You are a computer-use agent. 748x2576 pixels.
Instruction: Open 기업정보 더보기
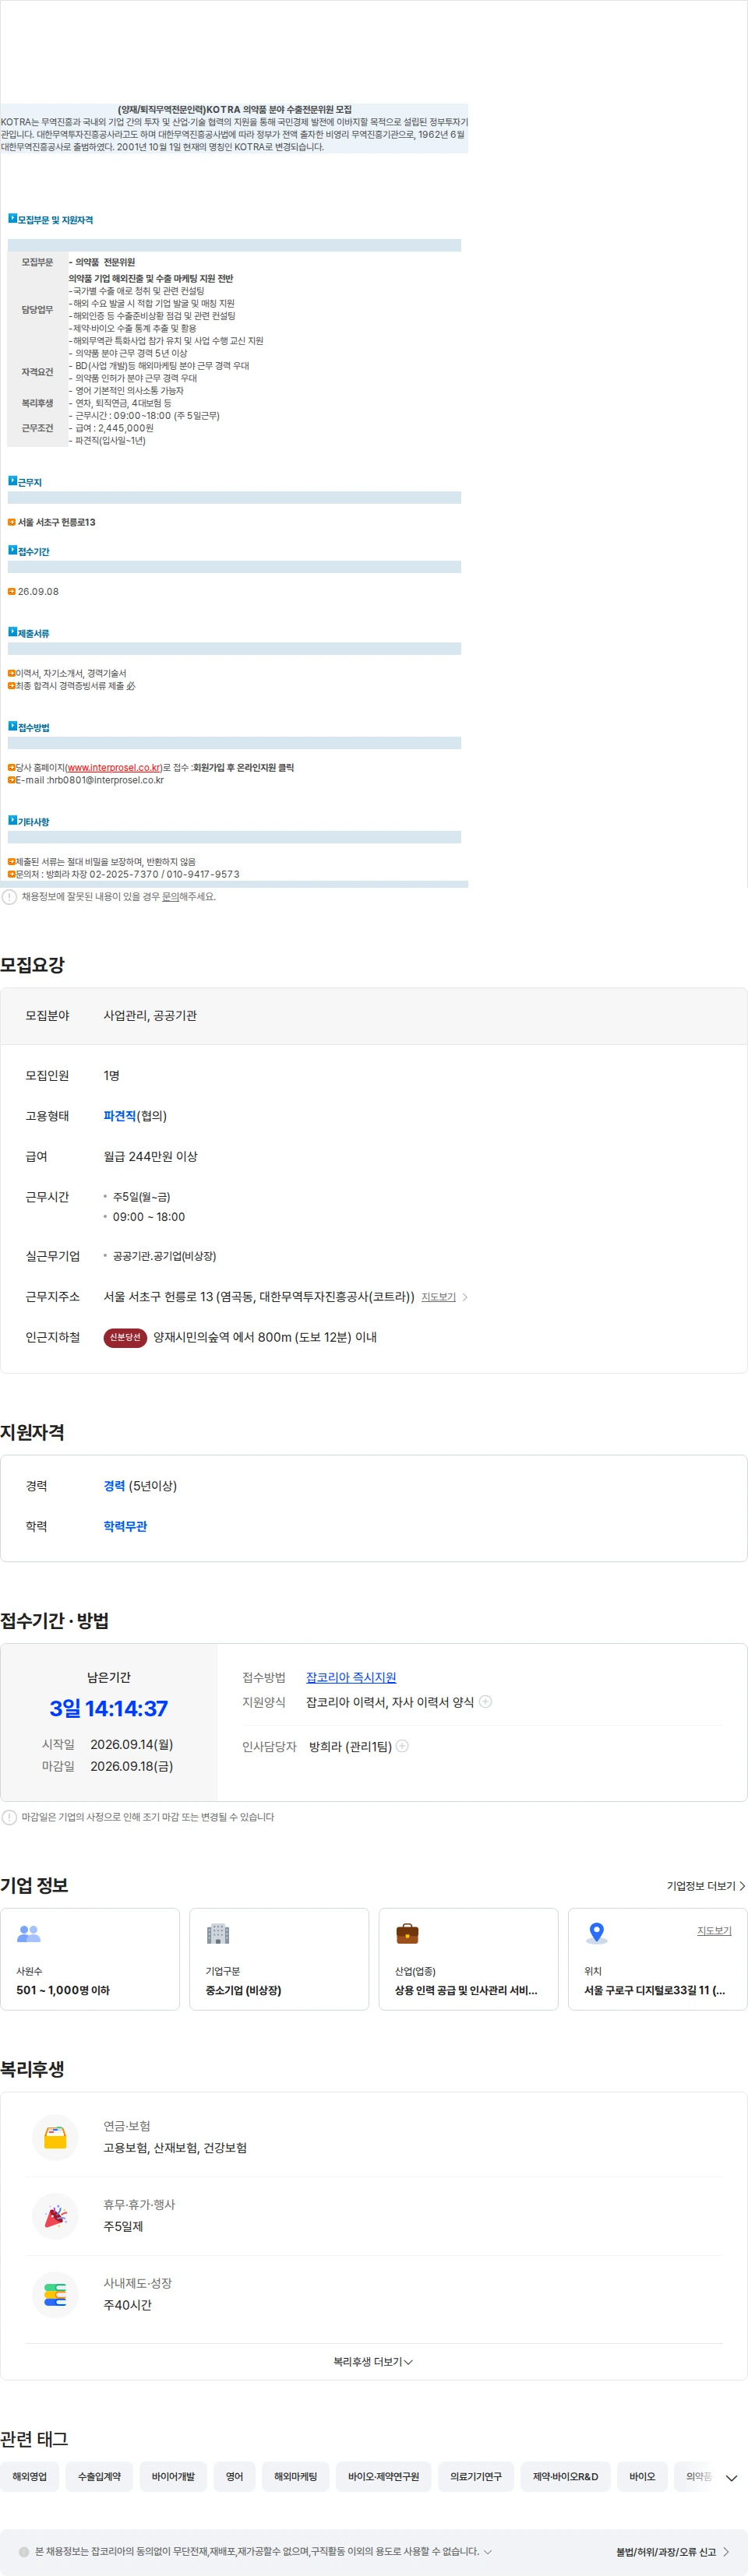(706, 1885)
